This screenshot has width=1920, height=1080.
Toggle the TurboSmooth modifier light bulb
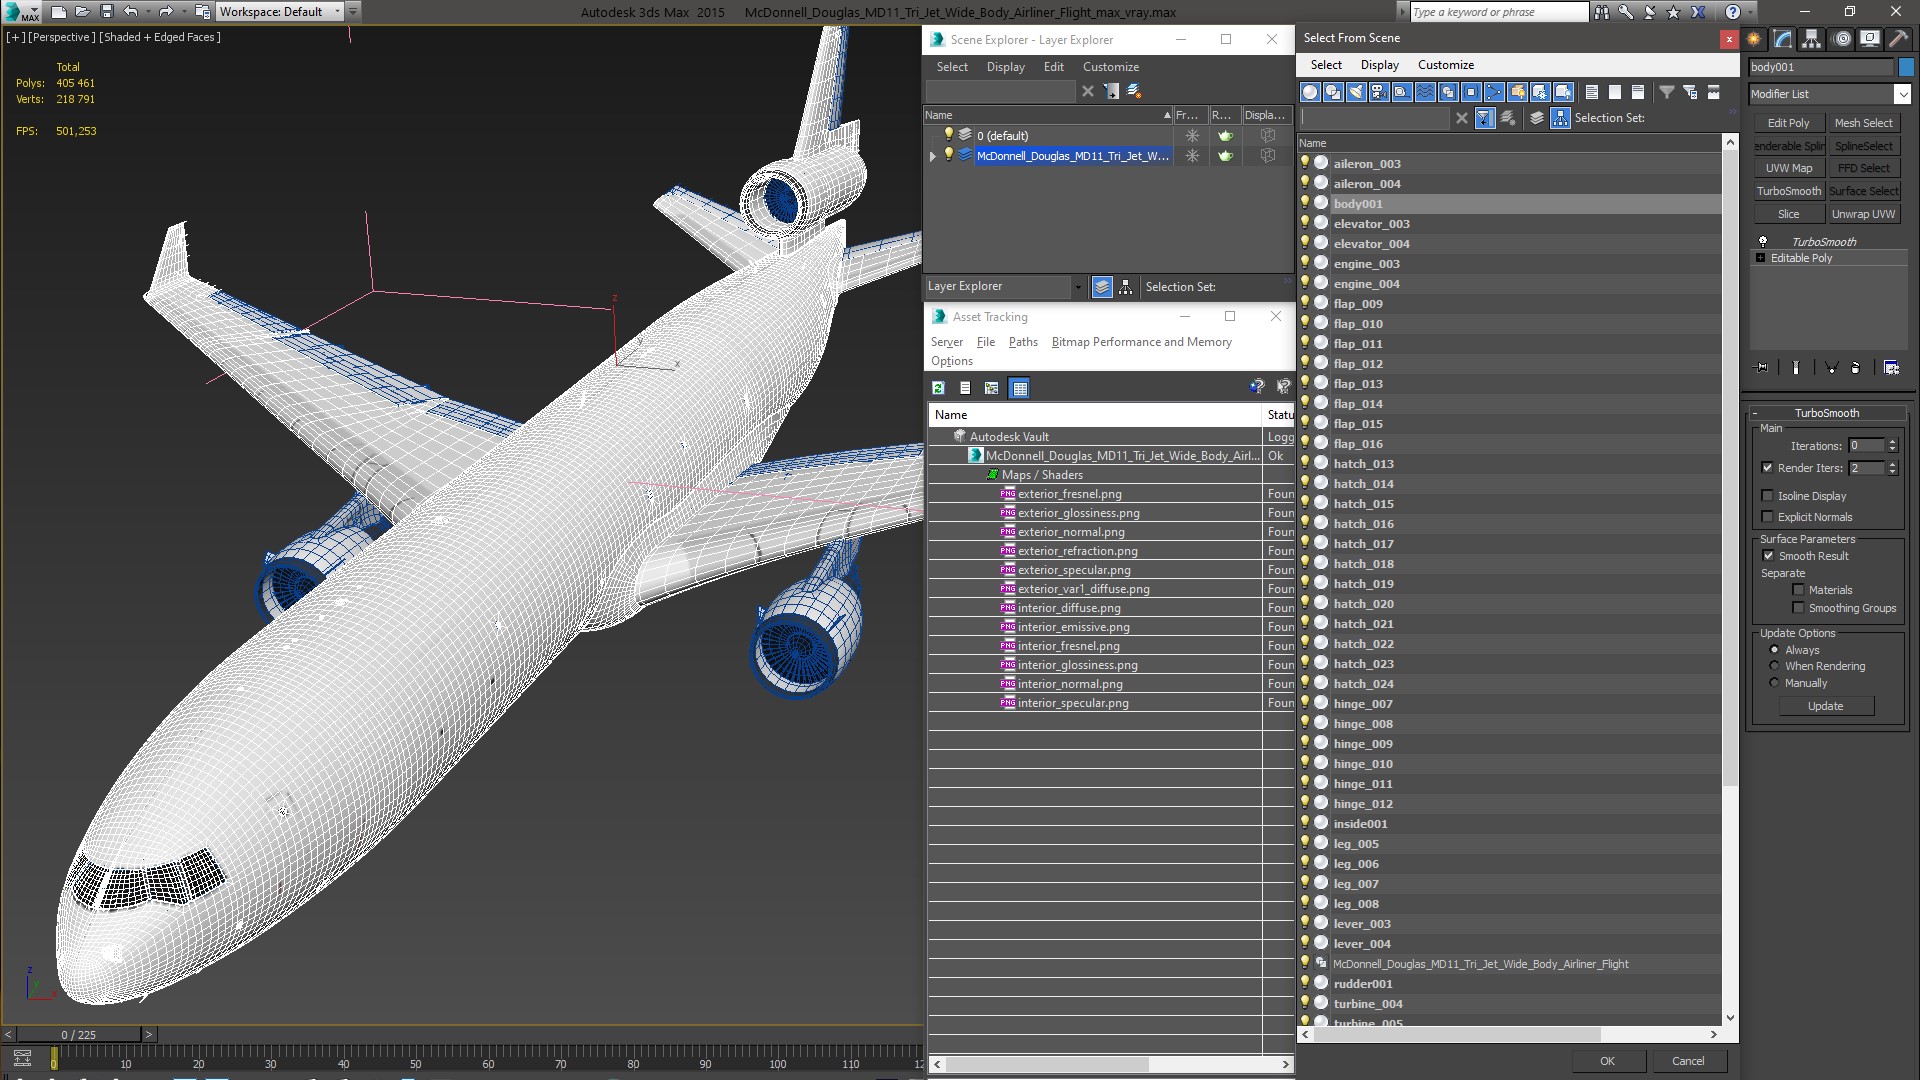click(x=1763, y=241)
